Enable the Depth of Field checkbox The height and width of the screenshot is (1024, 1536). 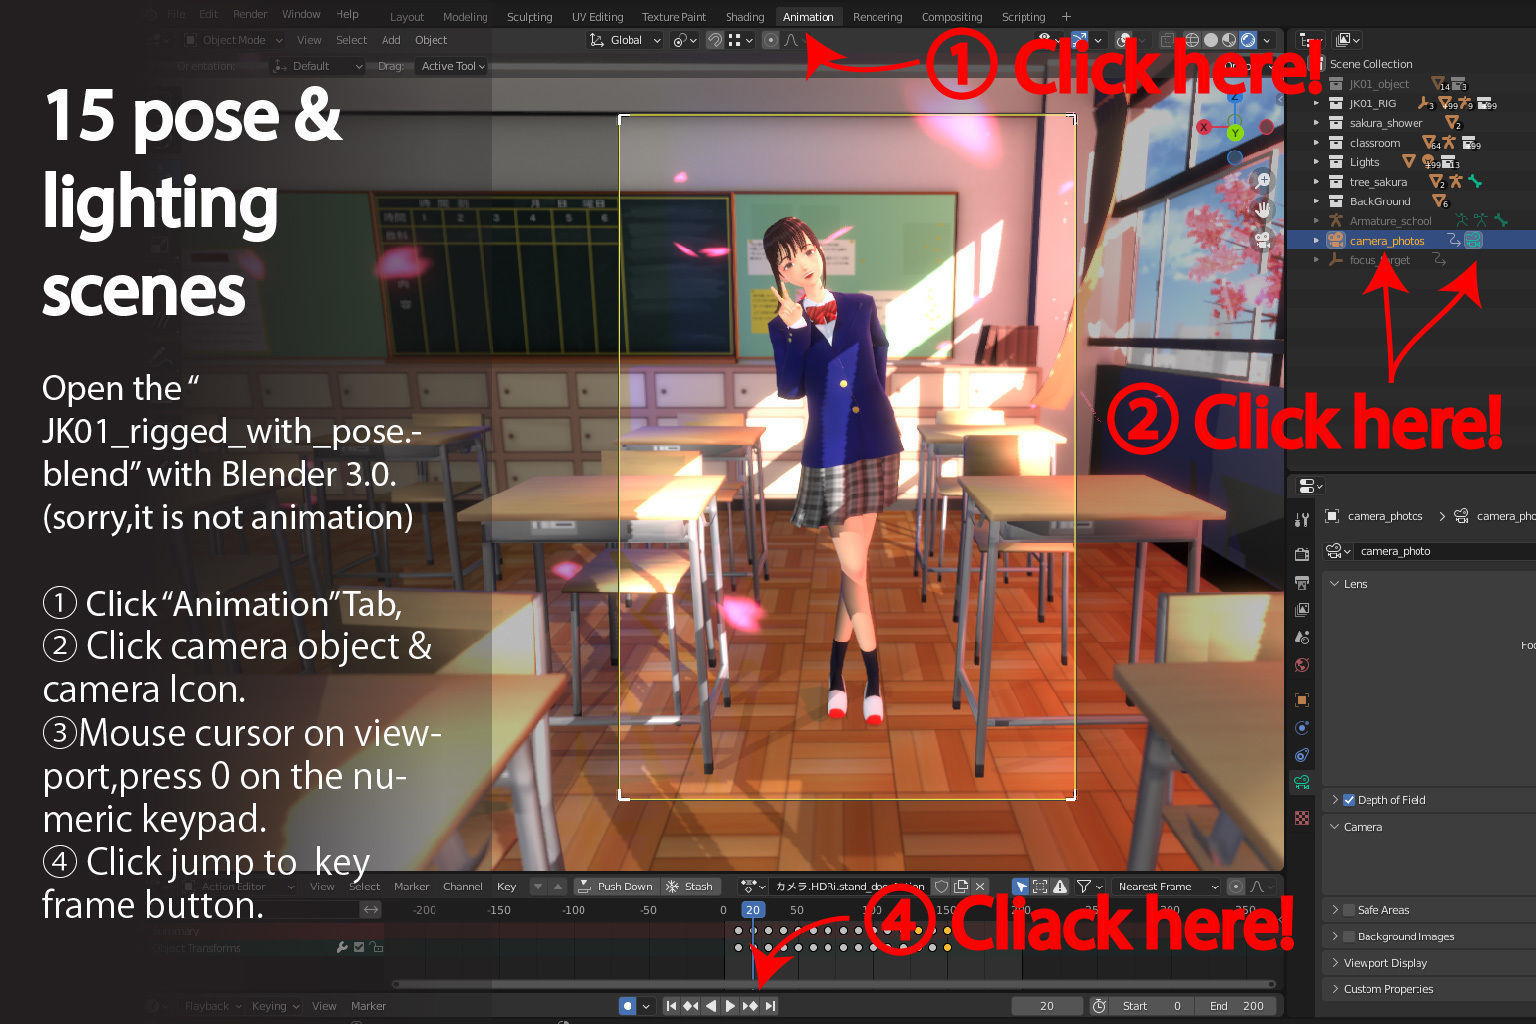[1349, 800]
